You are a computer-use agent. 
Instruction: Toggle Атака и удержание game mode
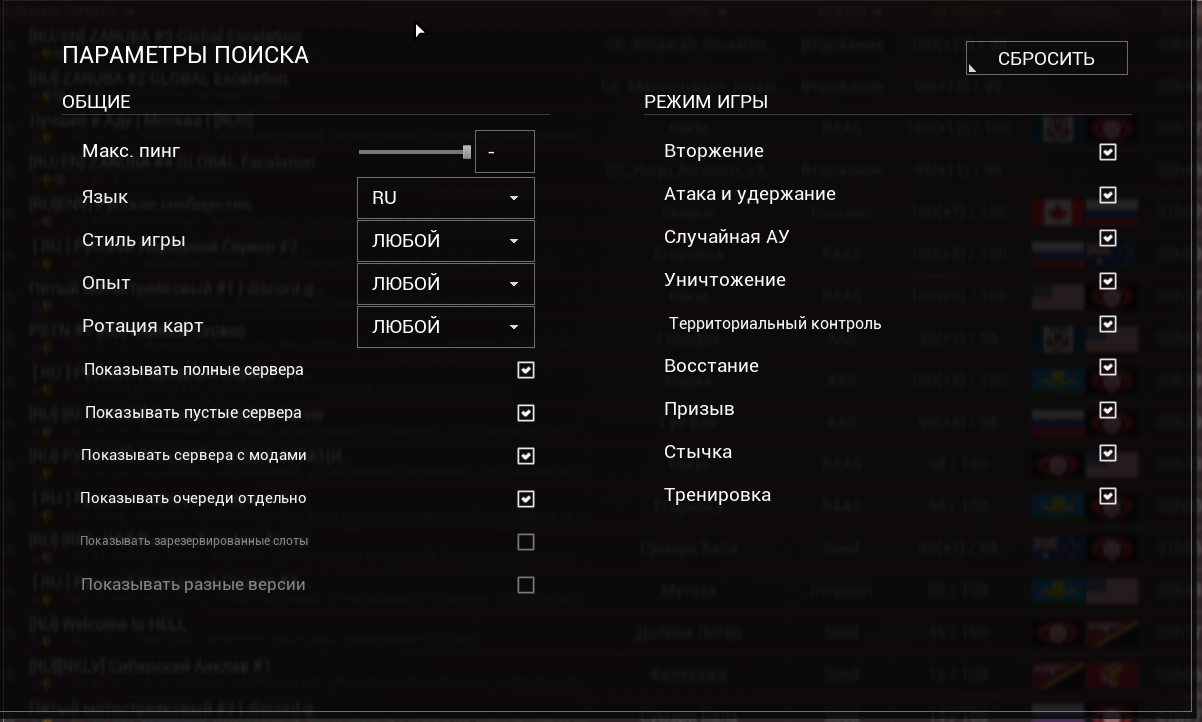coord(1108,195)
